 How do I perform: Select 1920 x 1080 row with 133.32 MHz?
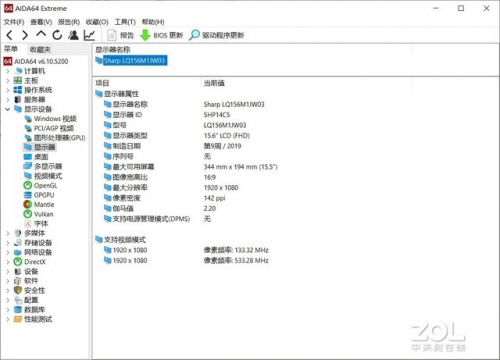pyautogui.click(x=186, y=250)
